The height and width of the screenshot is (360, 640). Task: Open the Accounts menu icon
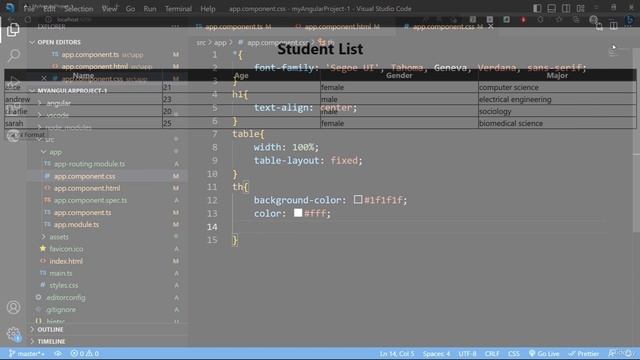(13, 307)
